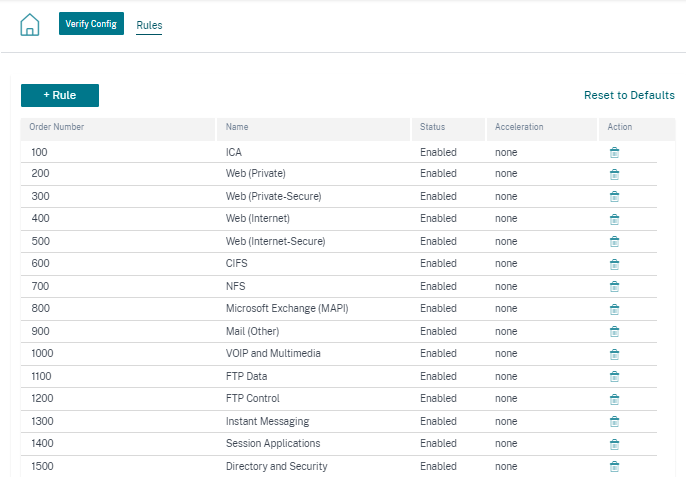
Task: Delete the Web (Private-Secure) rule
Action: 614,196
